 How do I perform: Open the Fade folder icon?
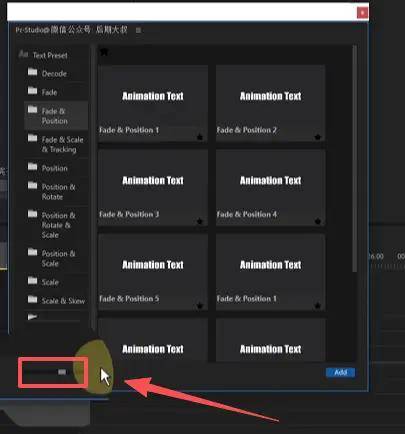(32, 91)
